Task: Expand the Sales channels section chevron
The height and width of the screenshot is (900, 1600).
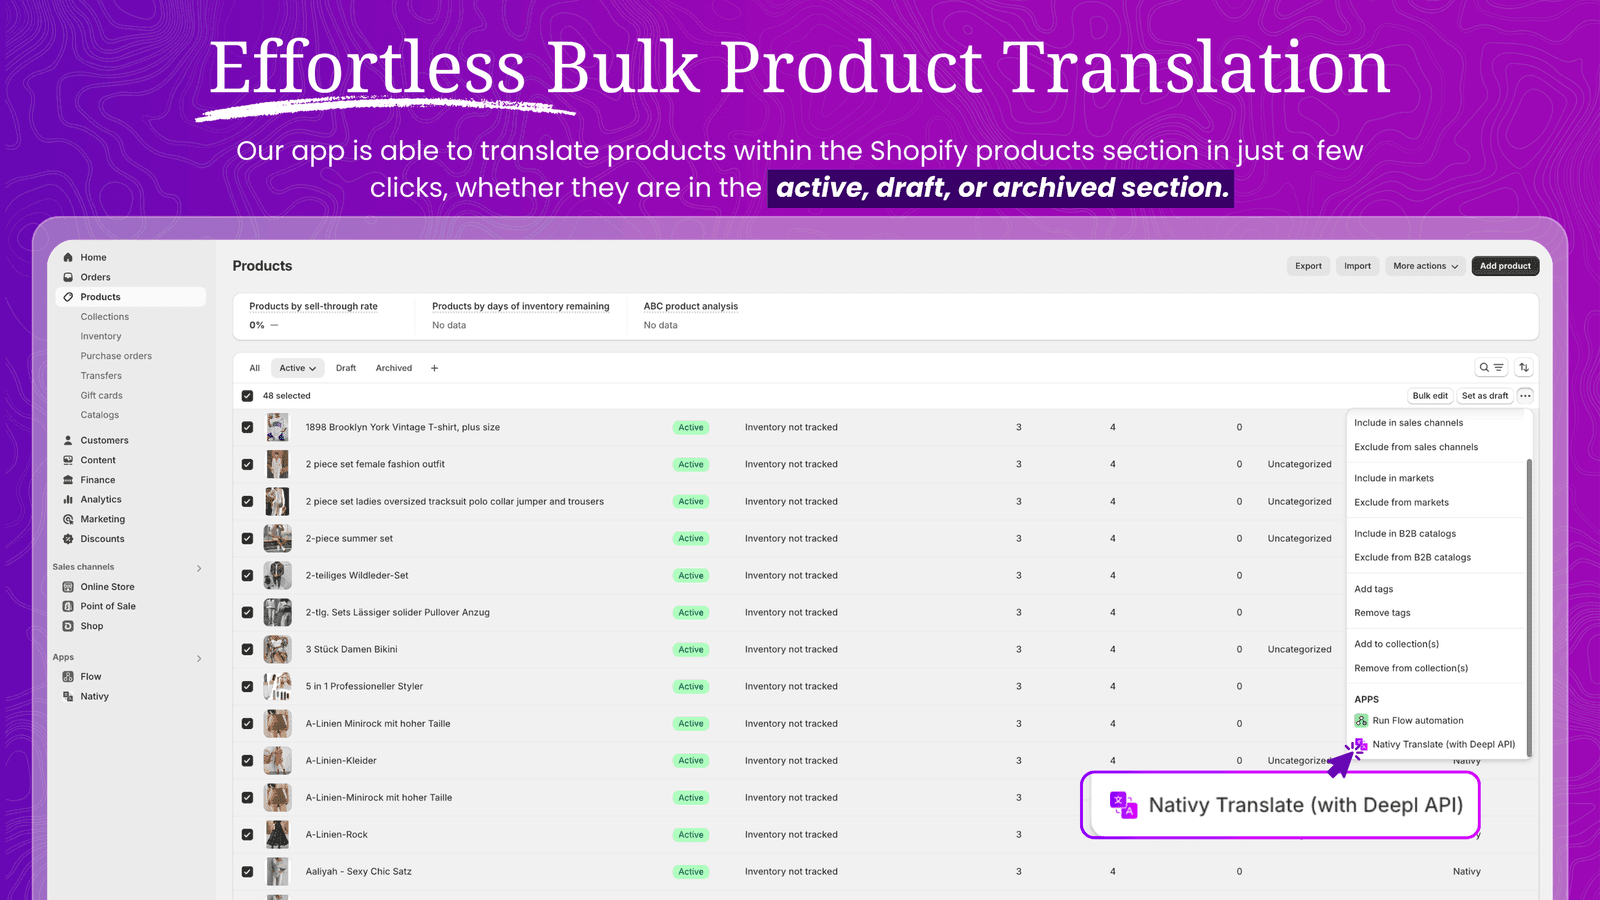Action: [x=199, y=568]
